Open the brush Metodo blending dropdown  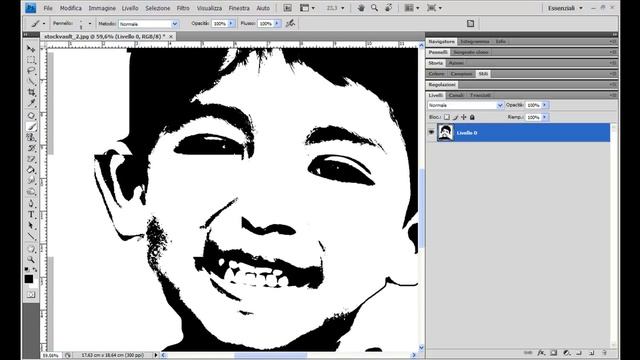(x=175, y=24)
